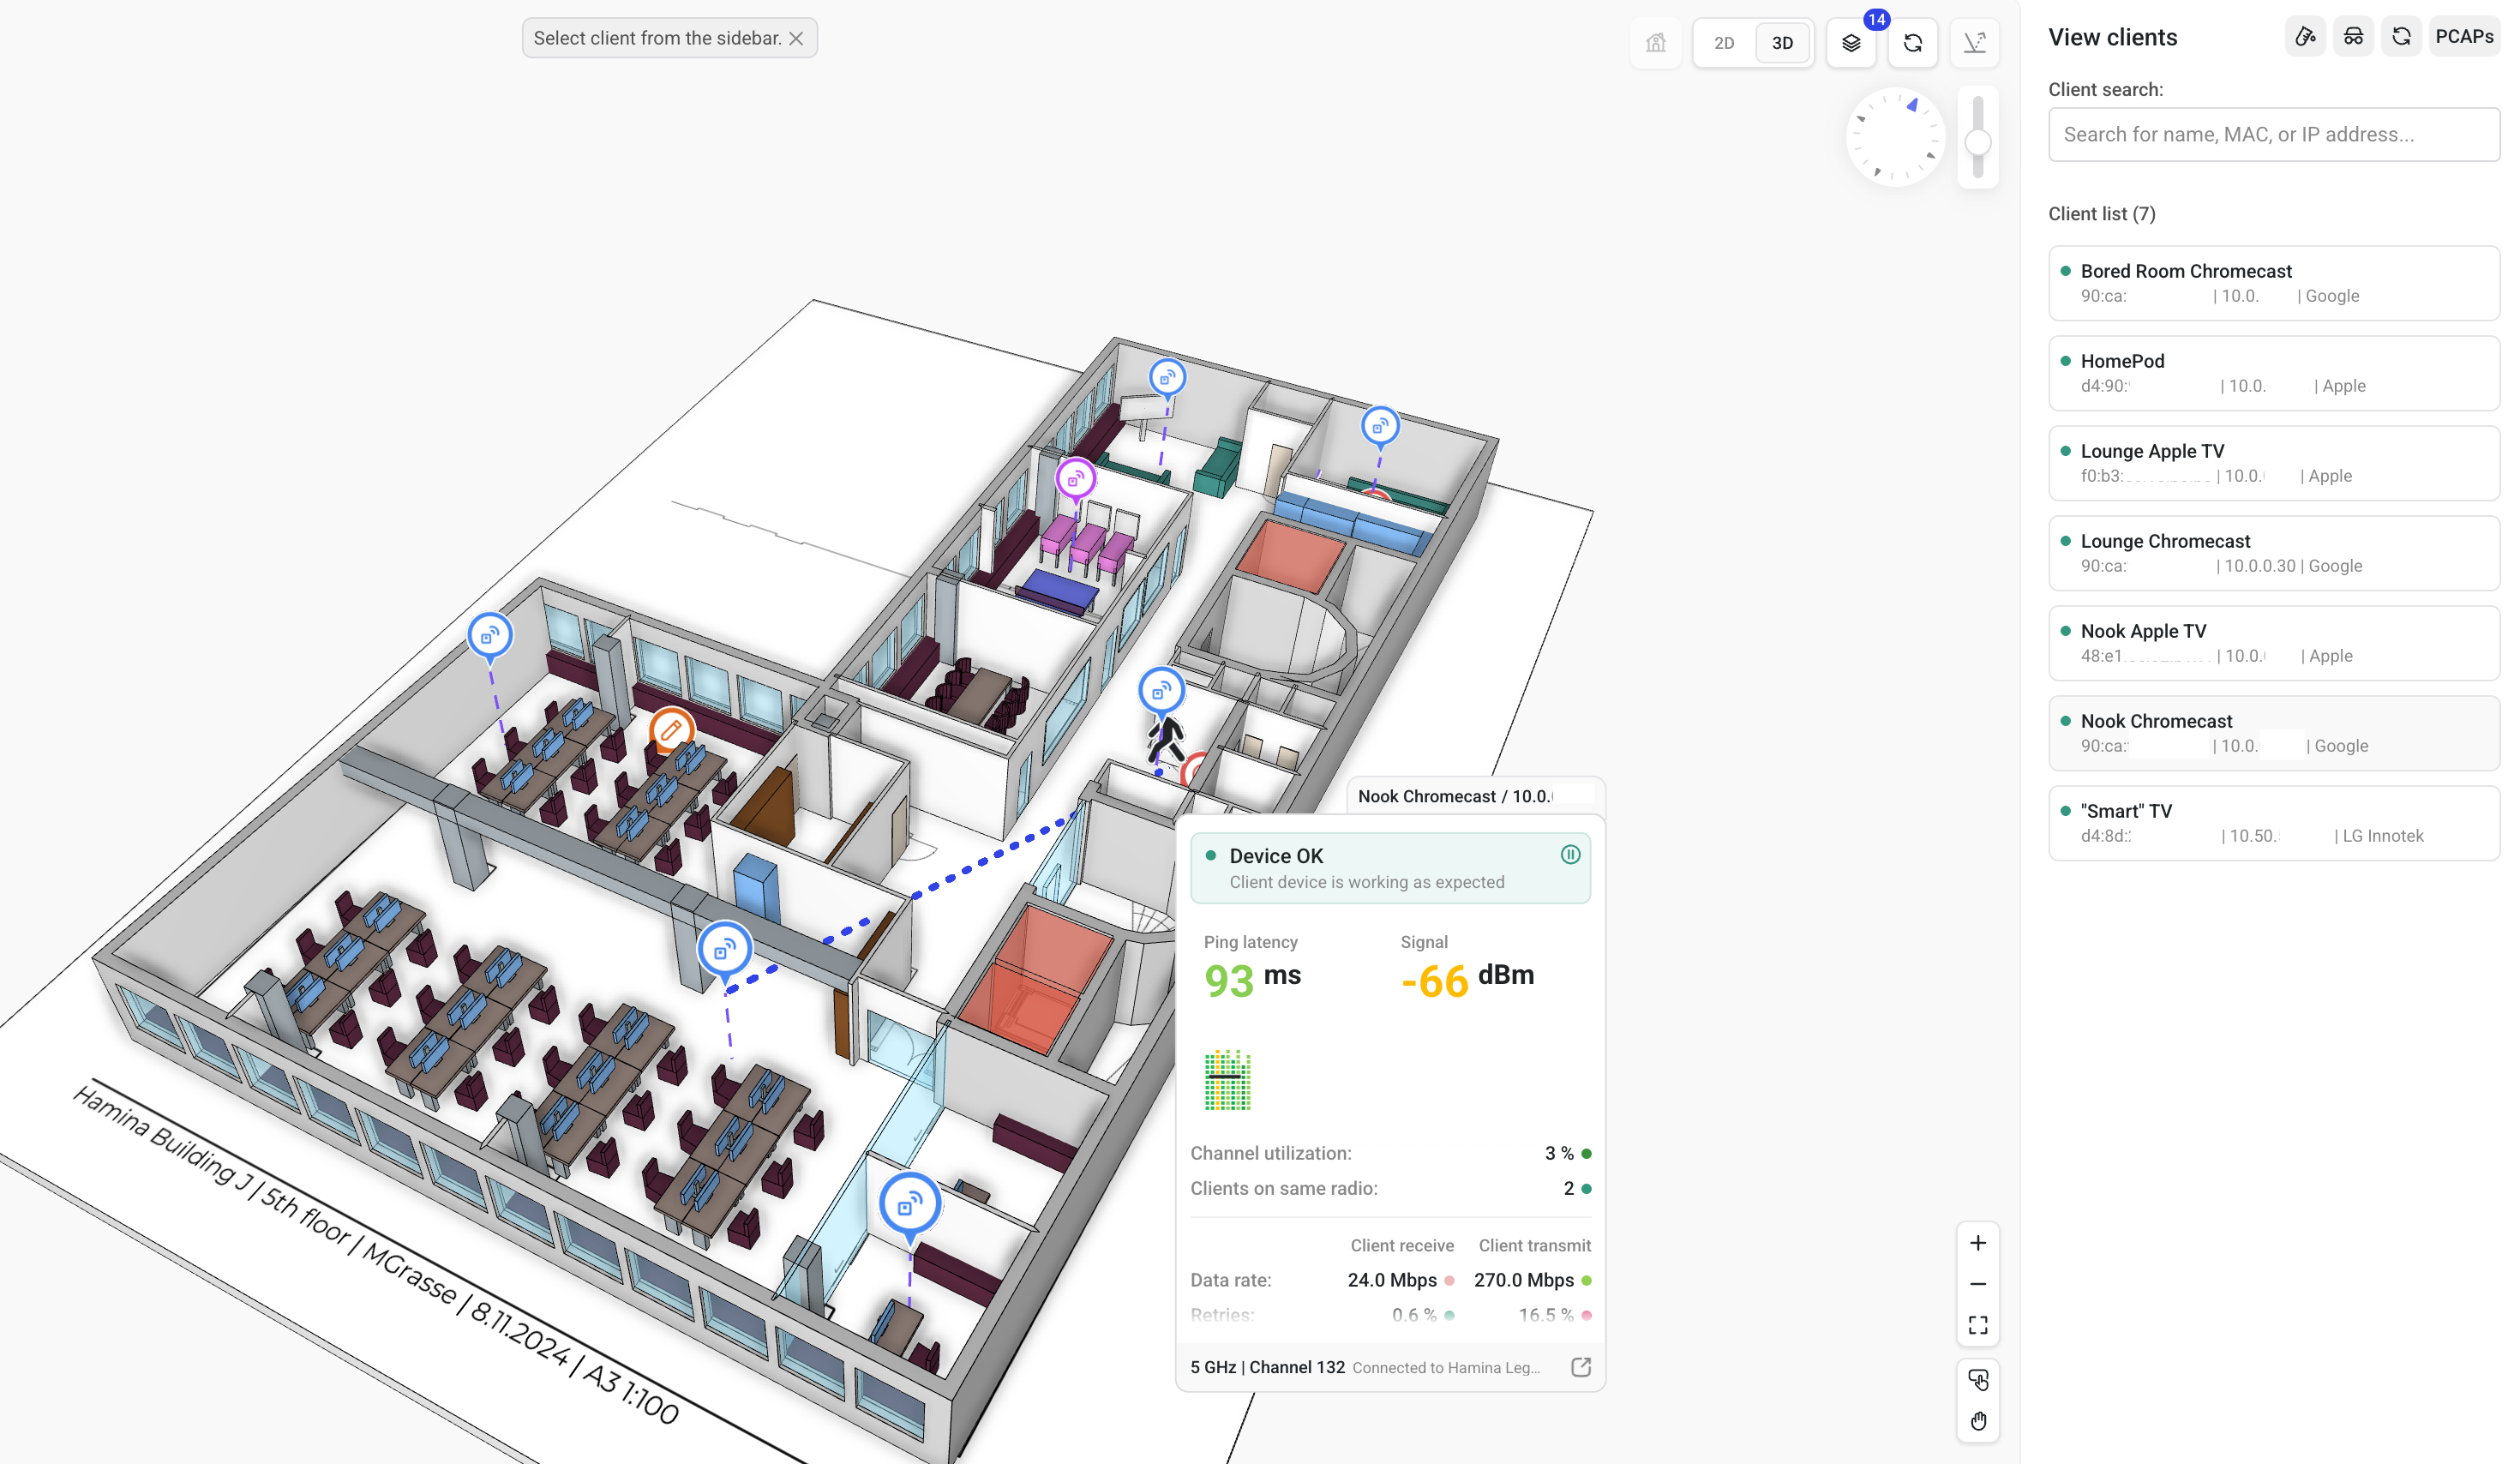Click the purple access point marker
The image size is (2520, 1464).
click(1075, 481)
